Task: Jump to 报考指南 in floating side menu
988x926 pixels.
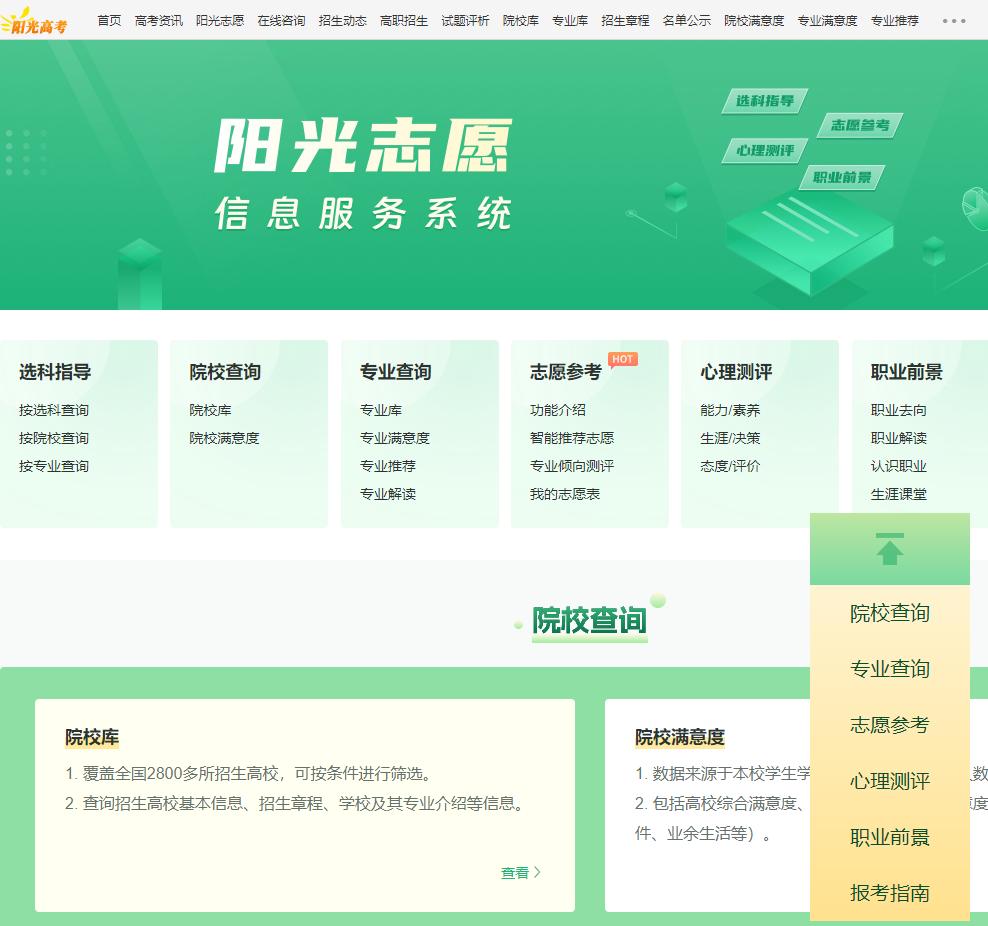Action: (890, 893)
